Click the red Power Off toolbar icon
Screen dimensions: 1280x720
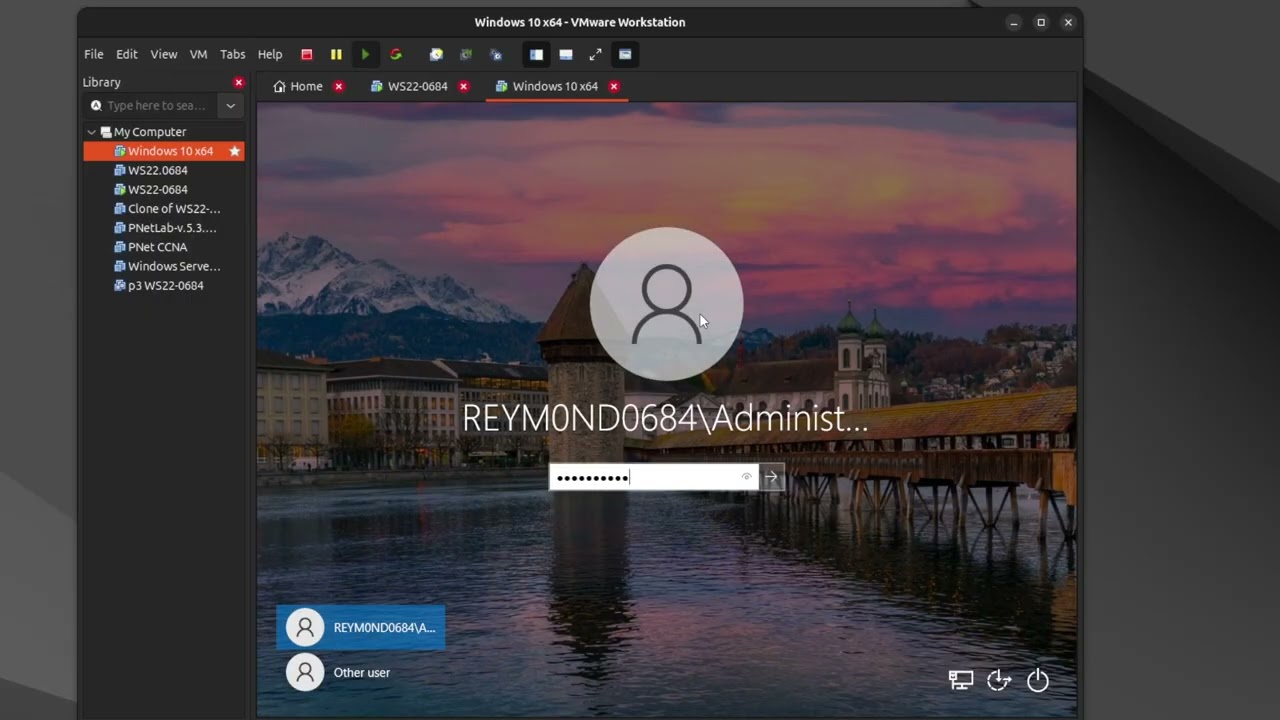307,54
